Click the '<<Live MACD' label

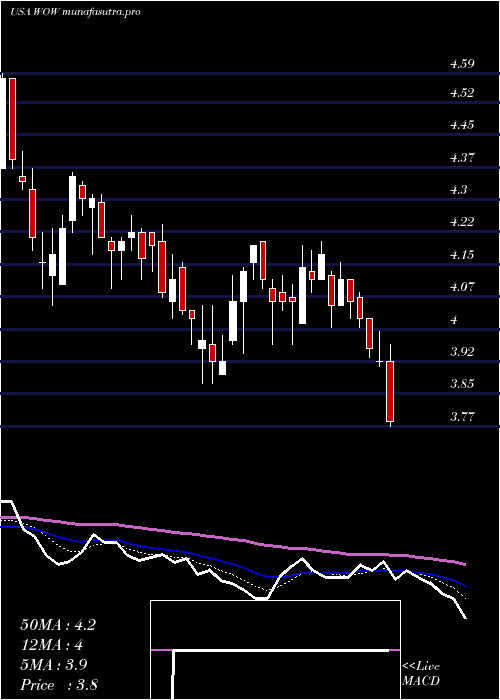click(421, 674)
